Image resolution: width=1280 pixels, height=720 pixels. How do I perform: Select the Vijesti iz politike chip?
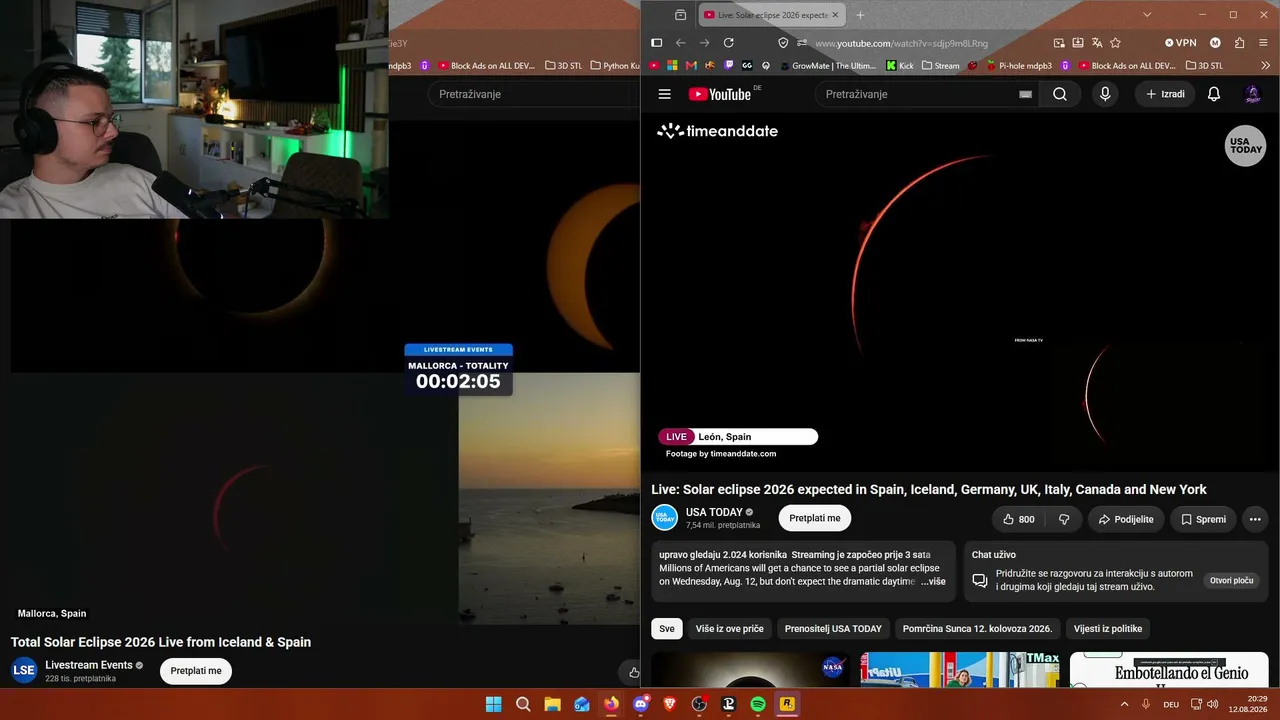pos(1108,629)
